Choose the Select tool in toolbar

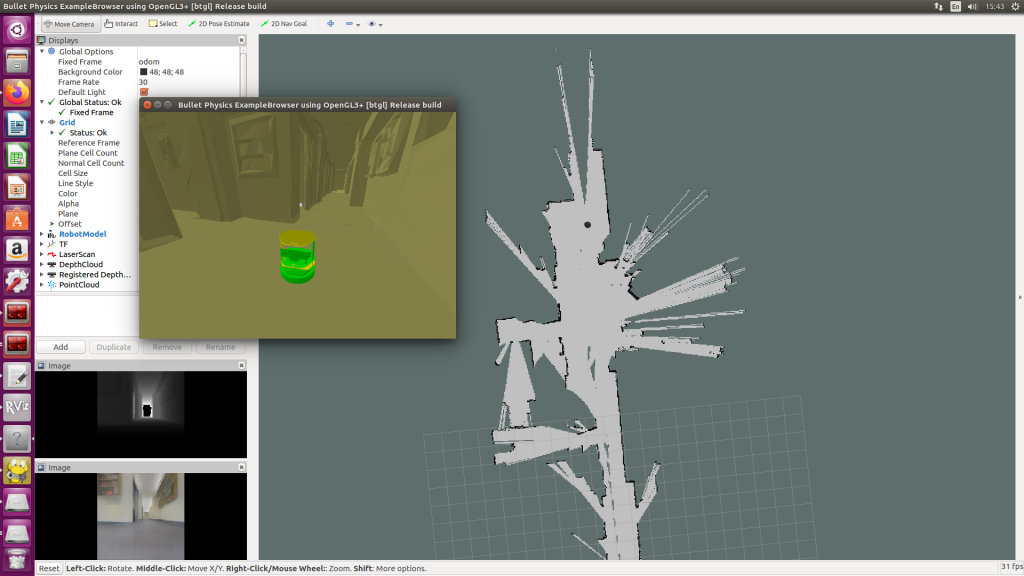(x=163, y=24)
